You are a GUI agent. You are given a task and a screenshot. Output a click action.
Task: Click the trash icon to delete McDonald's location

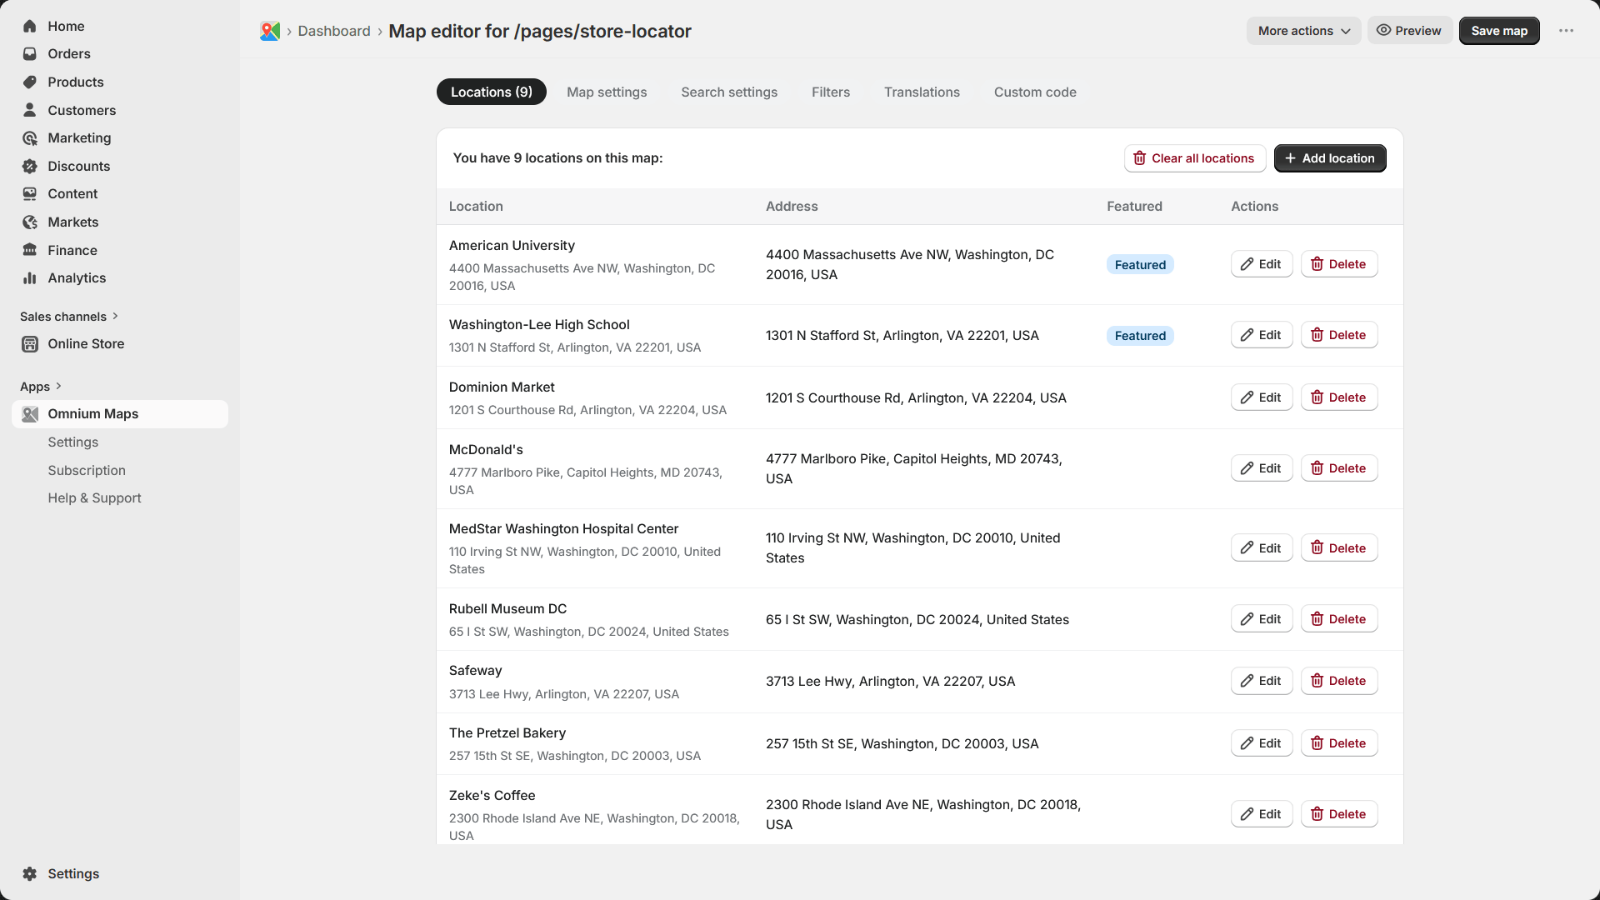1316,468
